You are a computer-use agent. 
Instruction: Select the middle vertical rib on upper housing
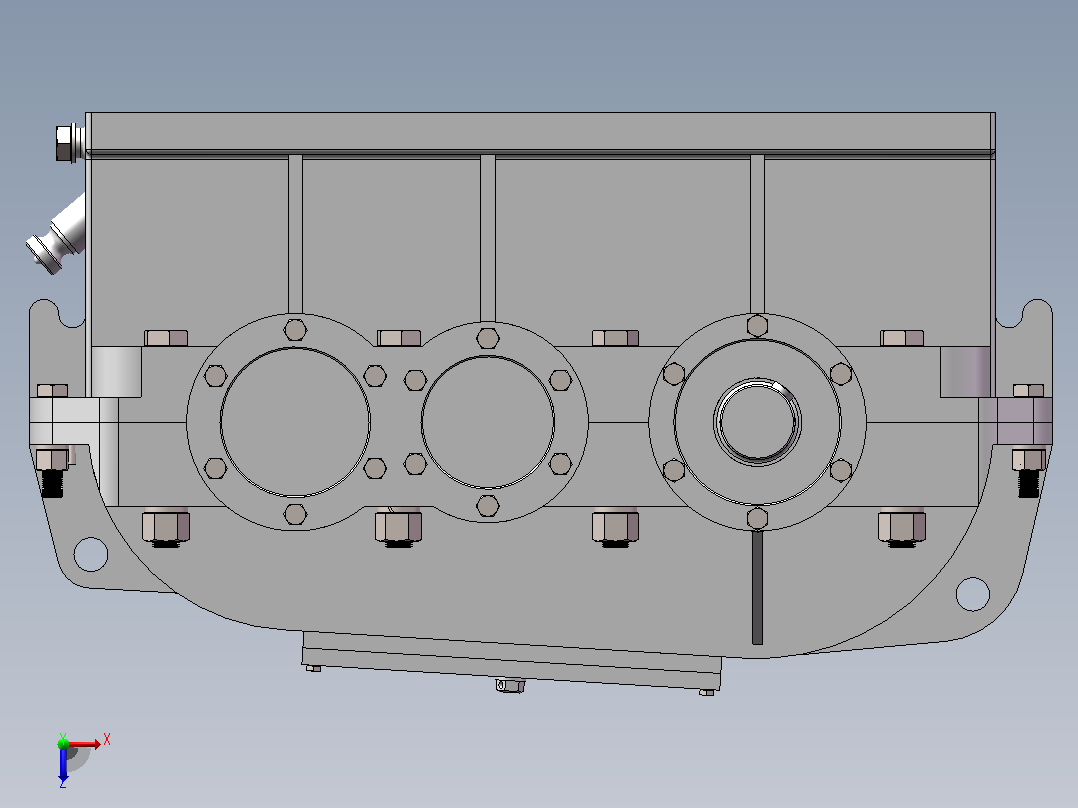click(x=488, y=238)
